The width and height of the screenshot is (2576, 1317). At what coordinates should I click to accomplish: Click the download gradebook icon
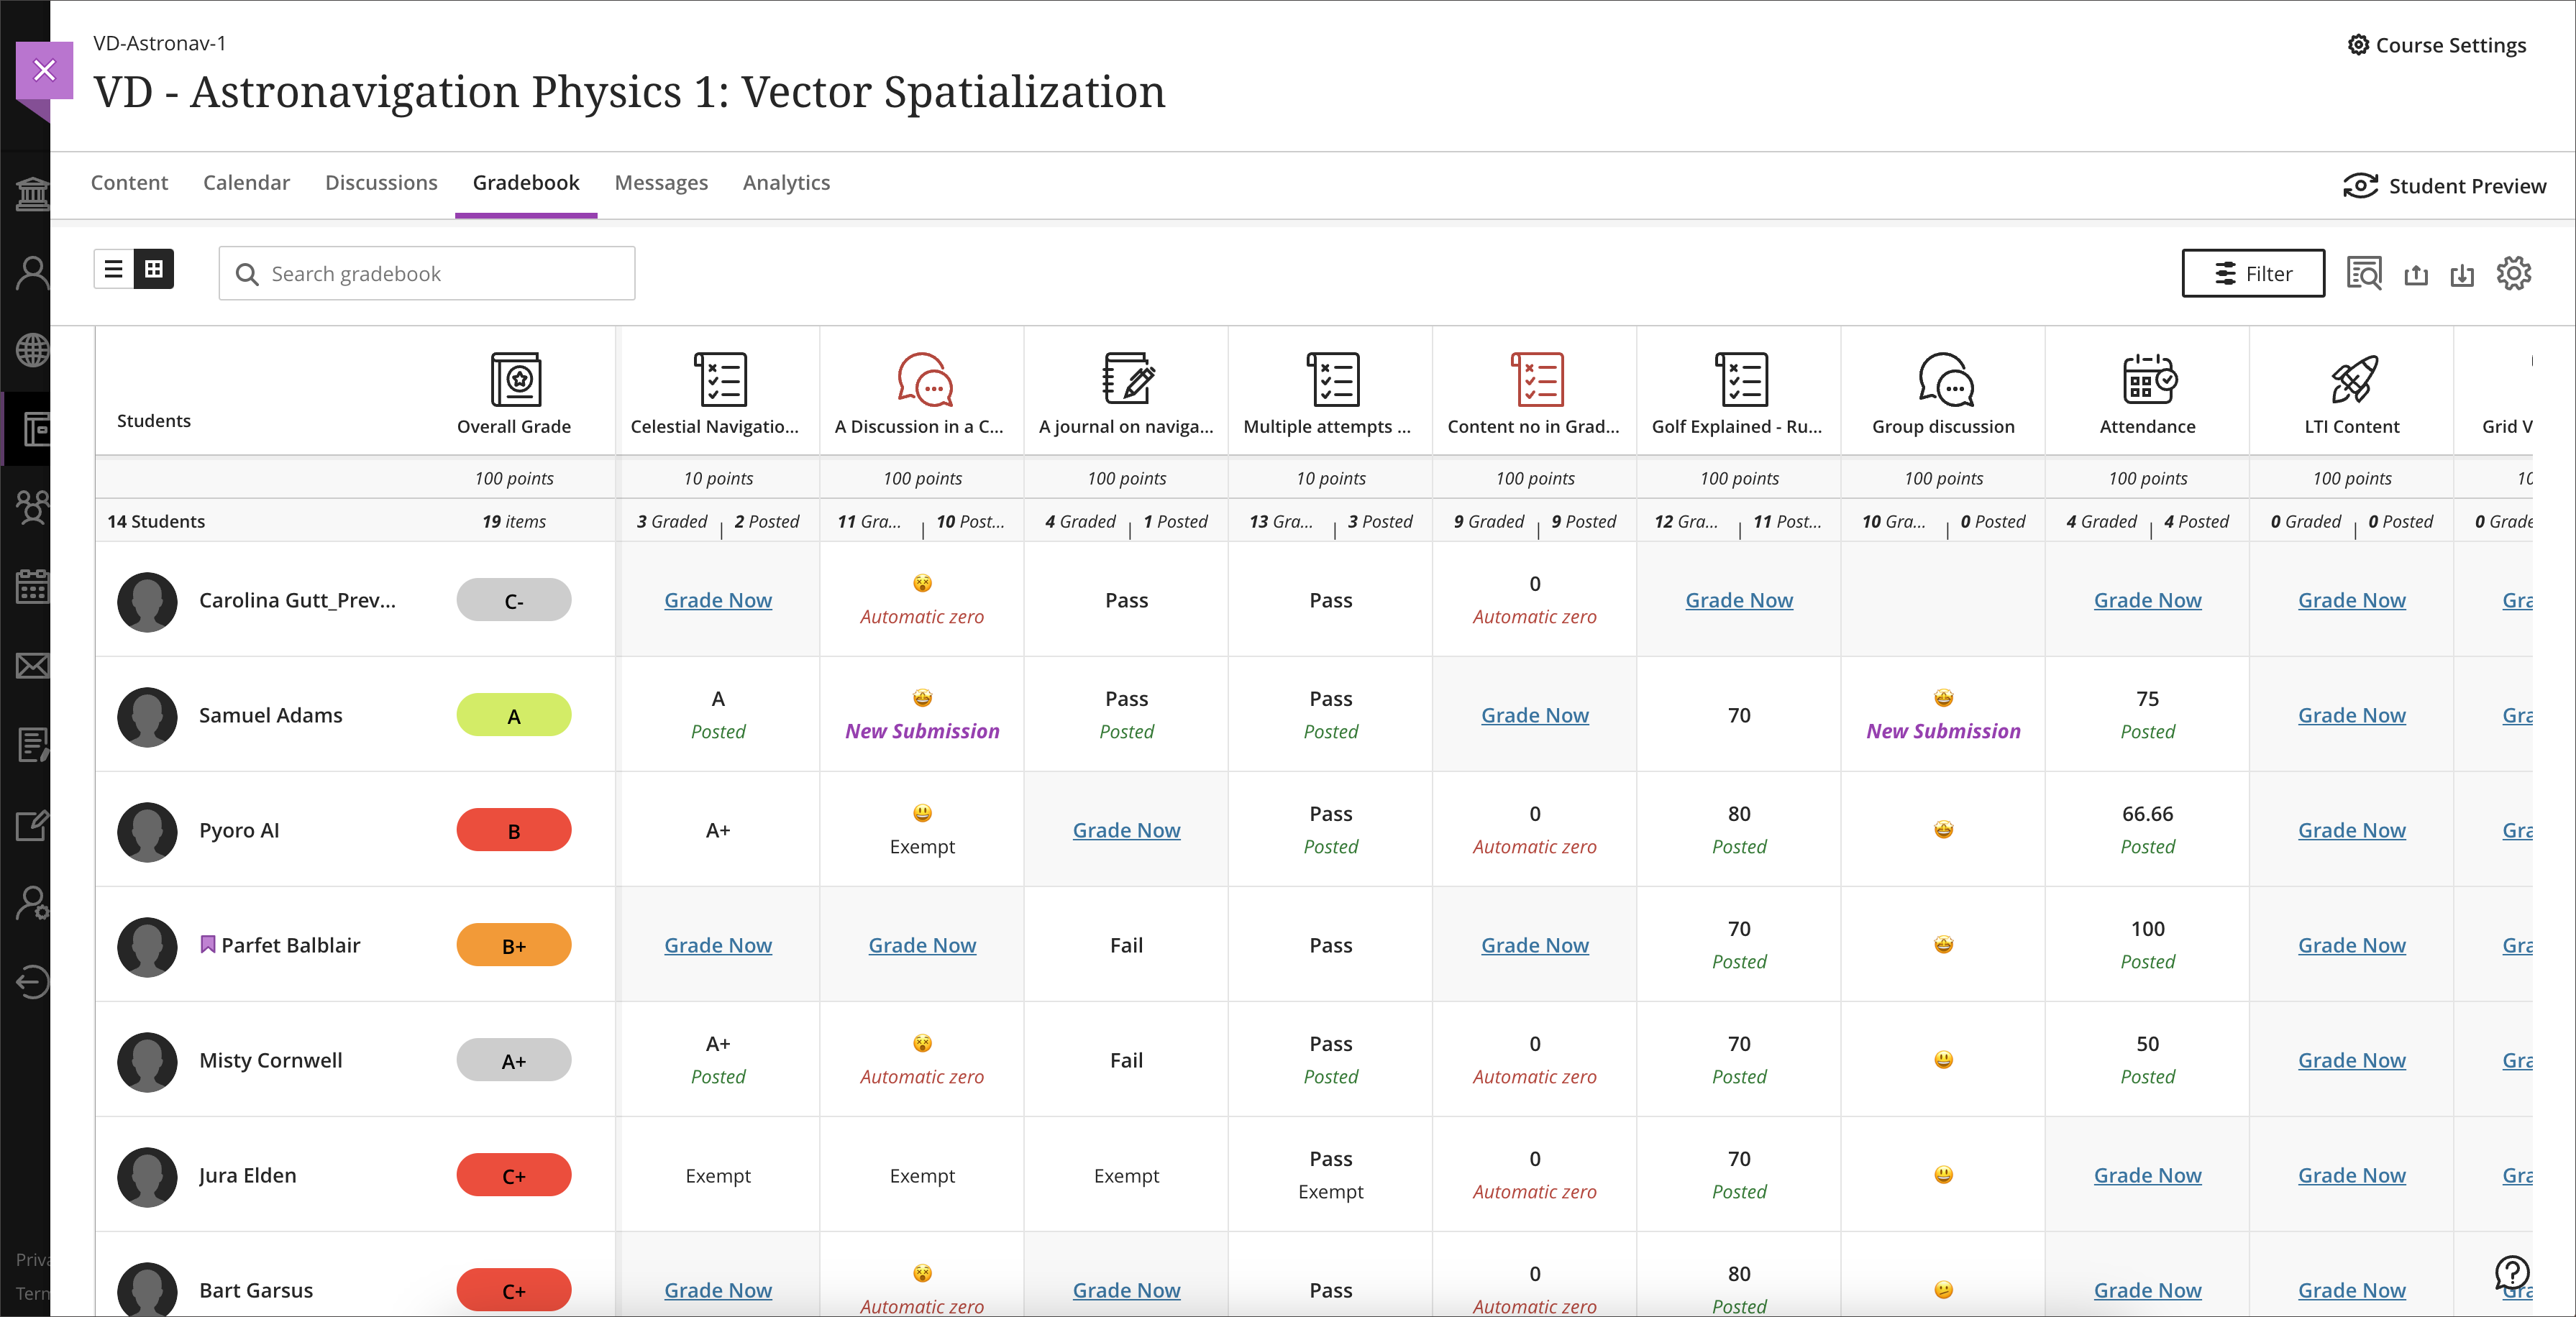pyautogui.click(x=2462, y=274)
